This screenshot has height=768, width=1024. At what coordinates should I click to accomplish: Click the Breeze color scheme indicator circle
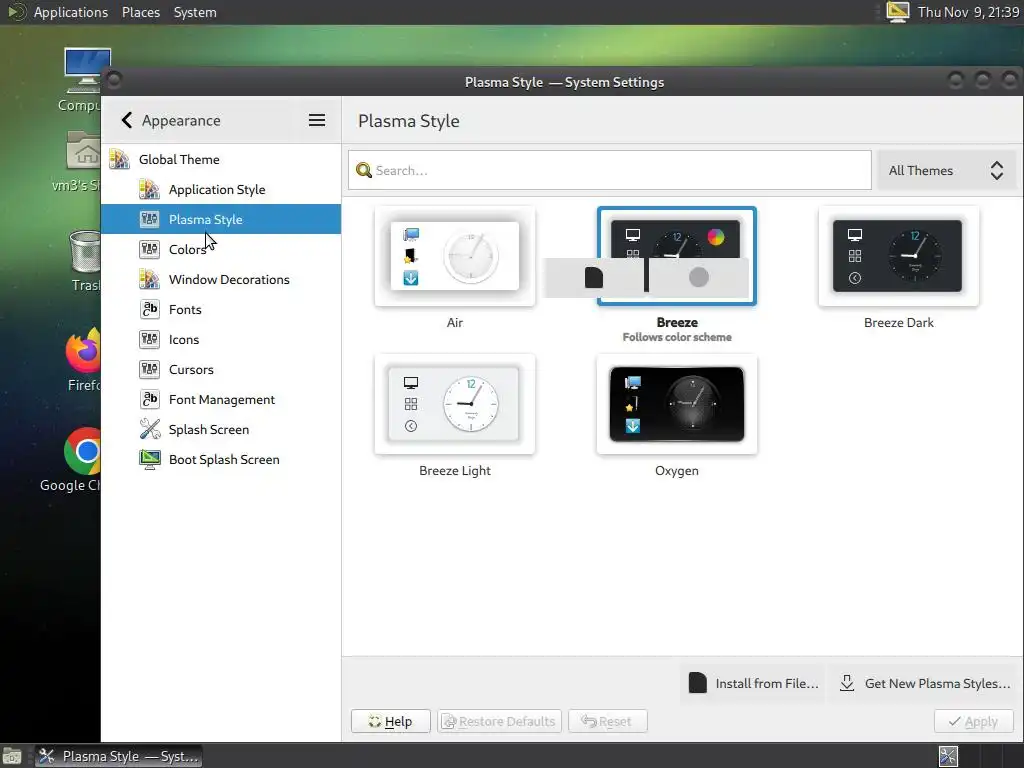click(716, 237)
